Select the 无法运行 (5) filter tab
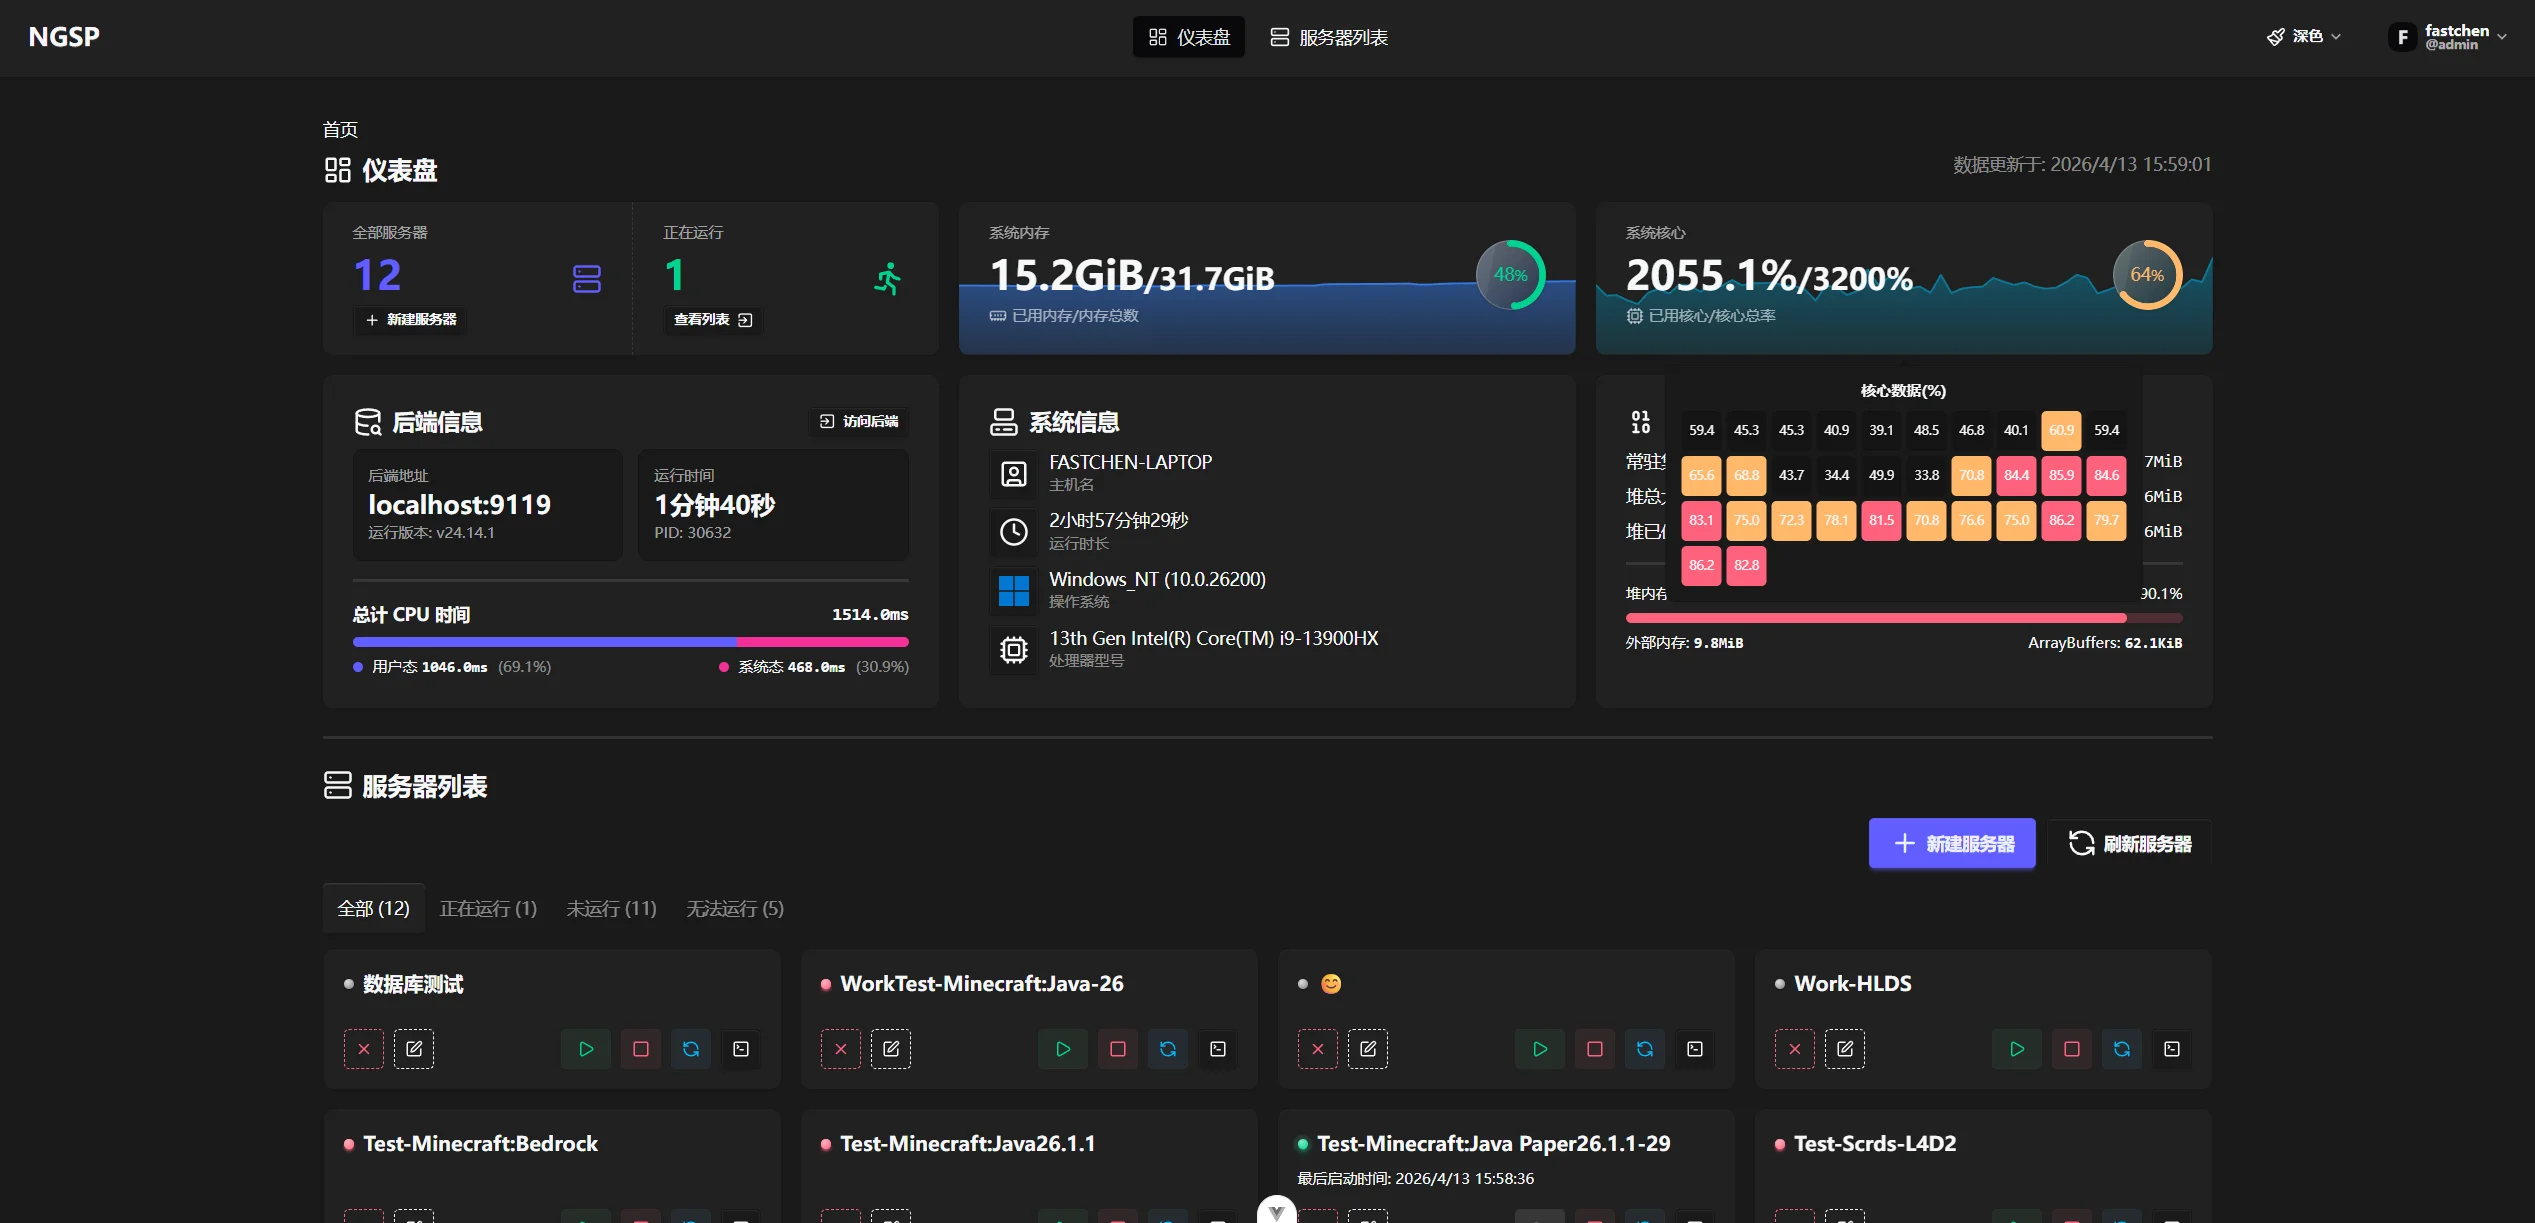The height and width of the screenshot is (1223, 2535). (x=735, y=908)
